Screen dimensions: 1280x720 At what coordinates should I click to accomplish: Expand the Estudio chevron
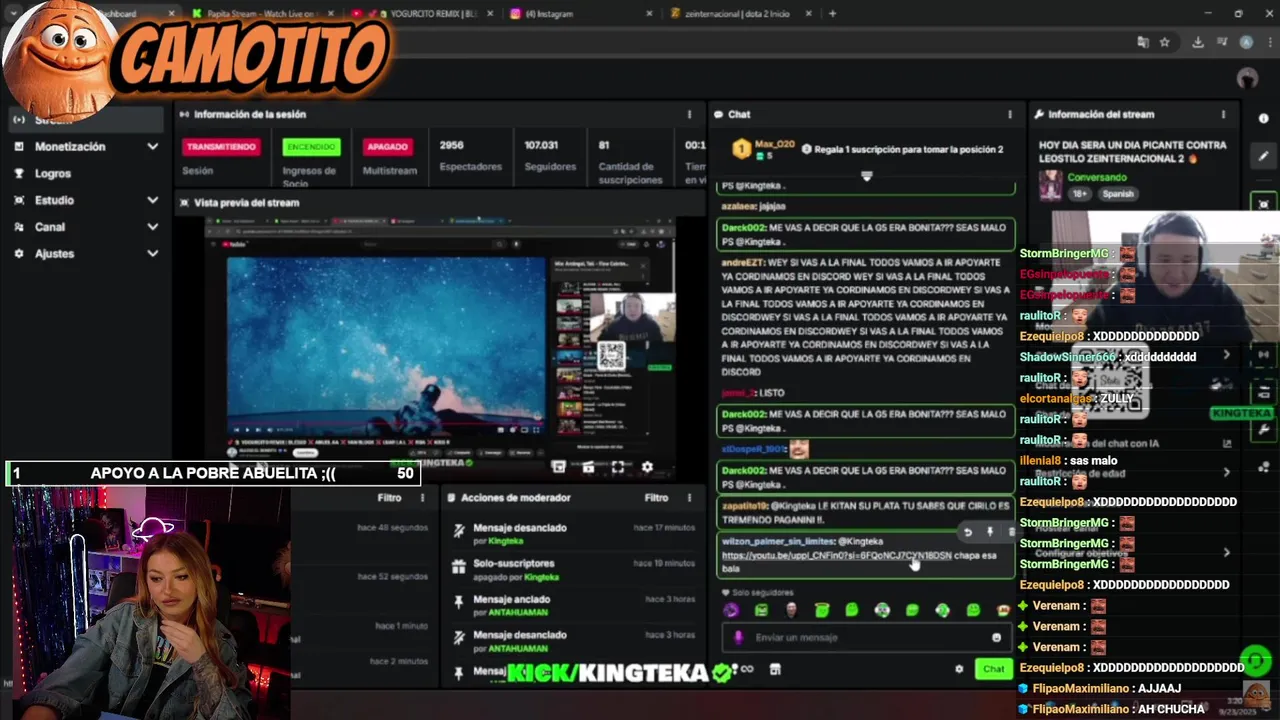click(152, 200)
